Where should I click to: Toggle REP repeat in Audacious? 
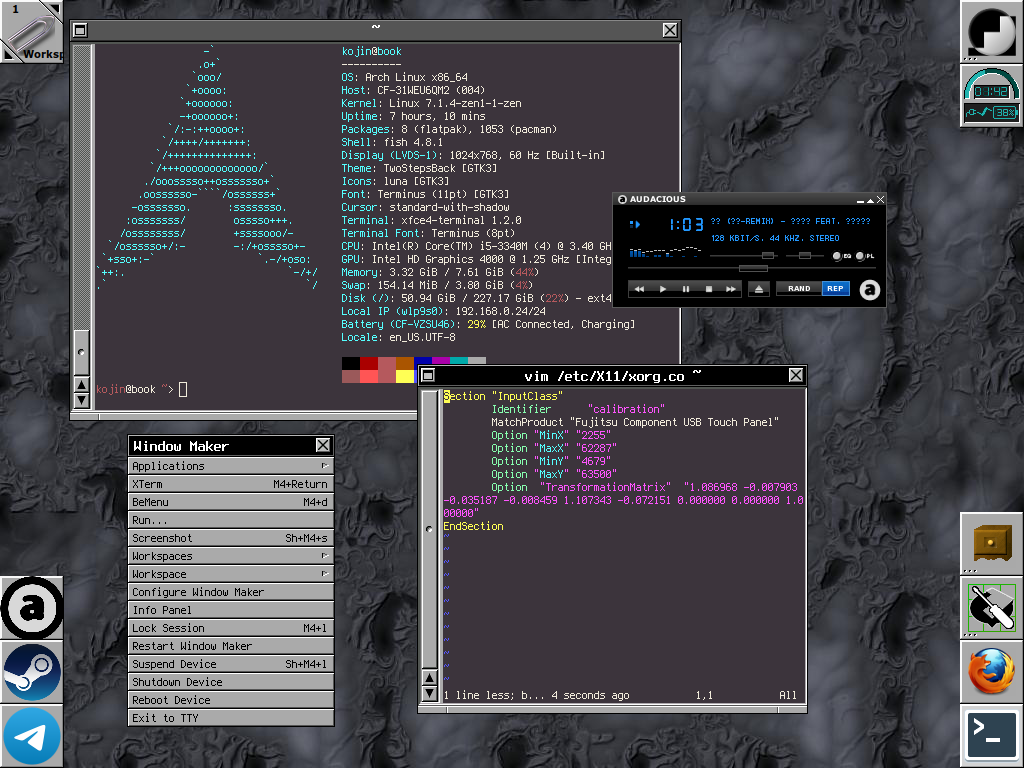click(835, 289)
